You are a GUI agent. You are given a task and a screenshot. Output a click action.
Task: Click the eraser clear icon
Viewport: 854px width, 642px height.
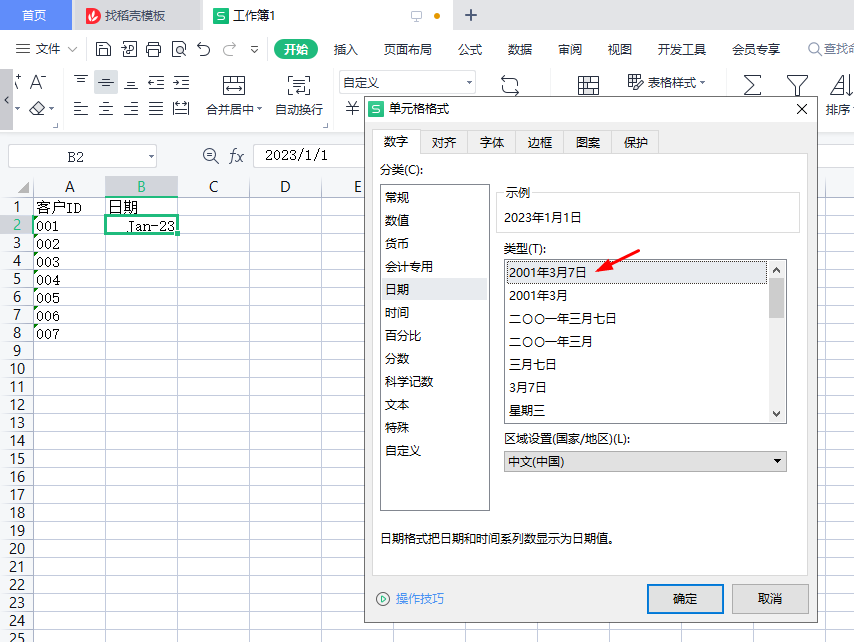point(37,108)
